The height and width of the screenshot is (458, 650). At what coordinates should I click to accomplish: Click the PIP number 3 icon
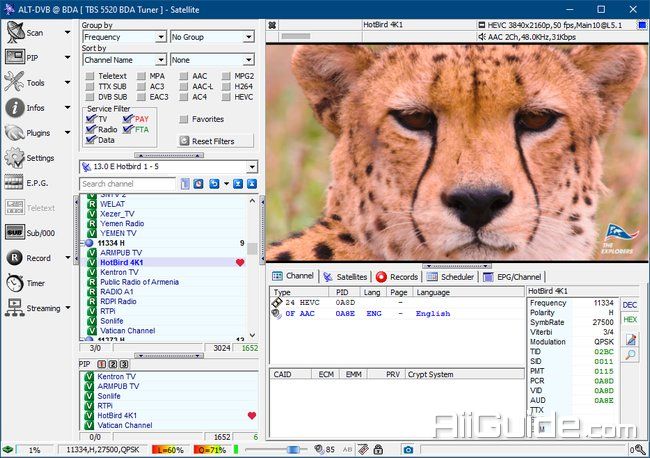click(x=124, y=364)
